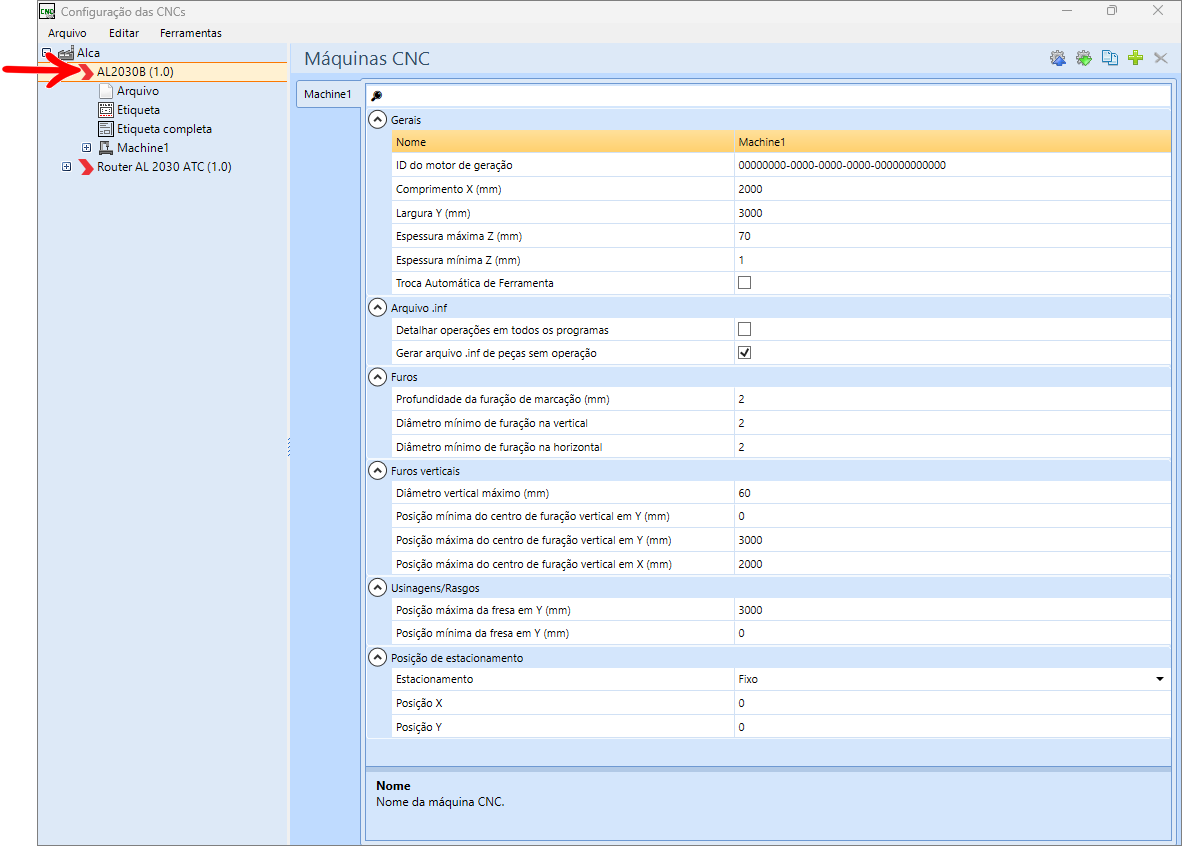Edit Posição Y value
Viewport: 1188px width, 848px height.
(x=952, y=727)
